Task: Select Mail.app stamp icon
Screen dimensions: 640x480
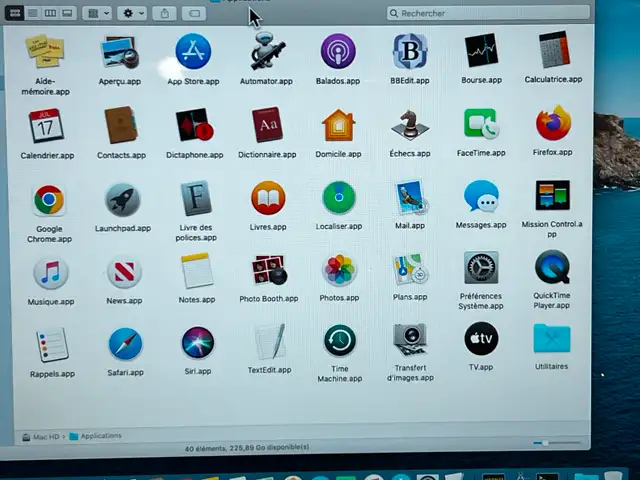Action: click(x=411, y=198)
